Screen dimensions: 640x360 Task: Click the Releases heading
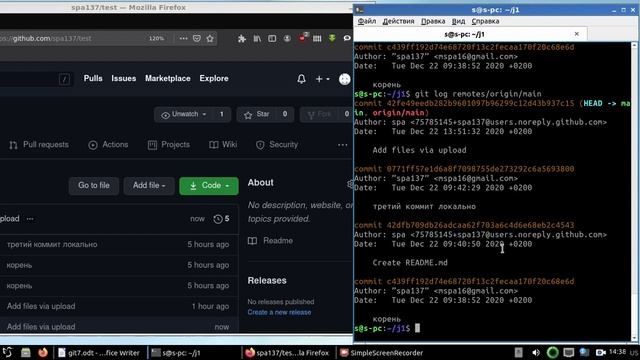coord(267,280)
